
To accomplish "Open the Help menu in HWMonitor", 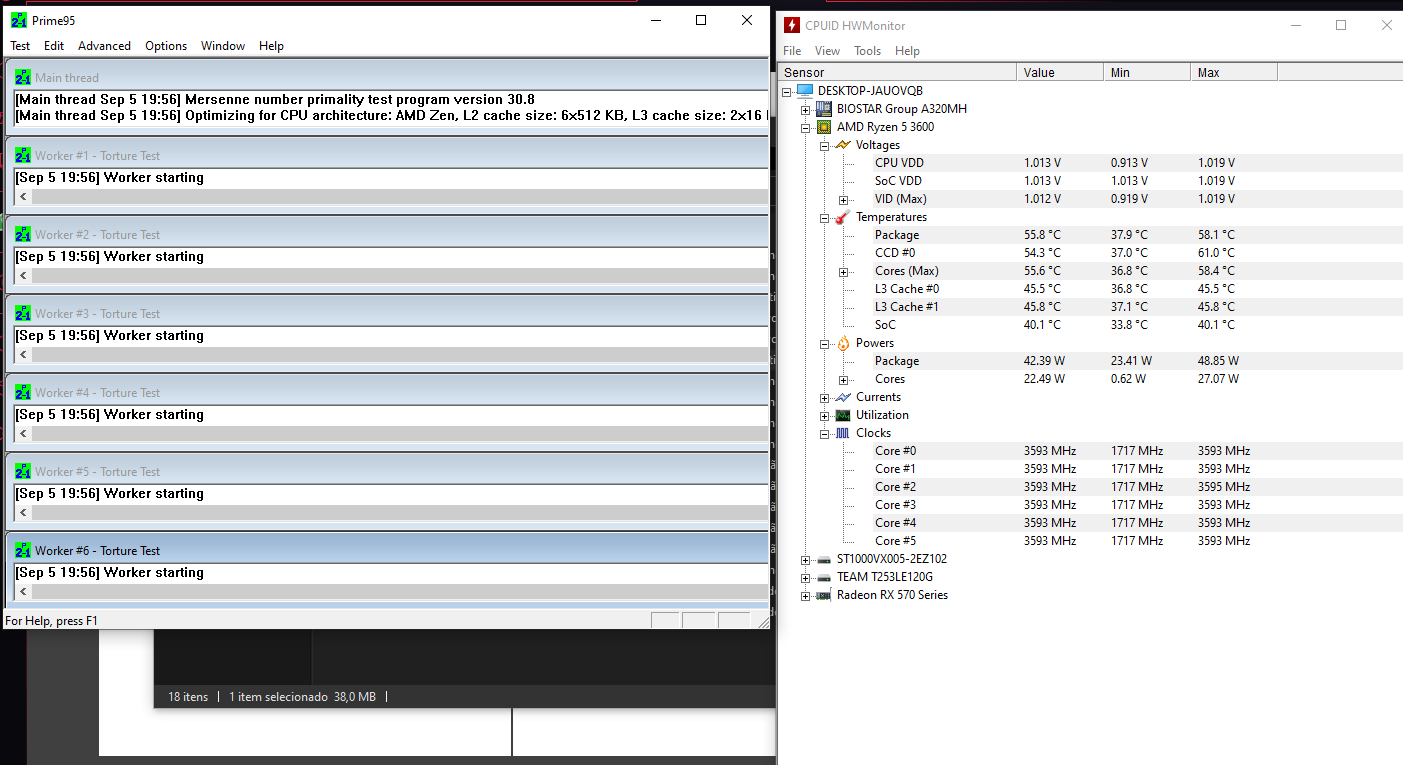I will (x=907, y=51).
